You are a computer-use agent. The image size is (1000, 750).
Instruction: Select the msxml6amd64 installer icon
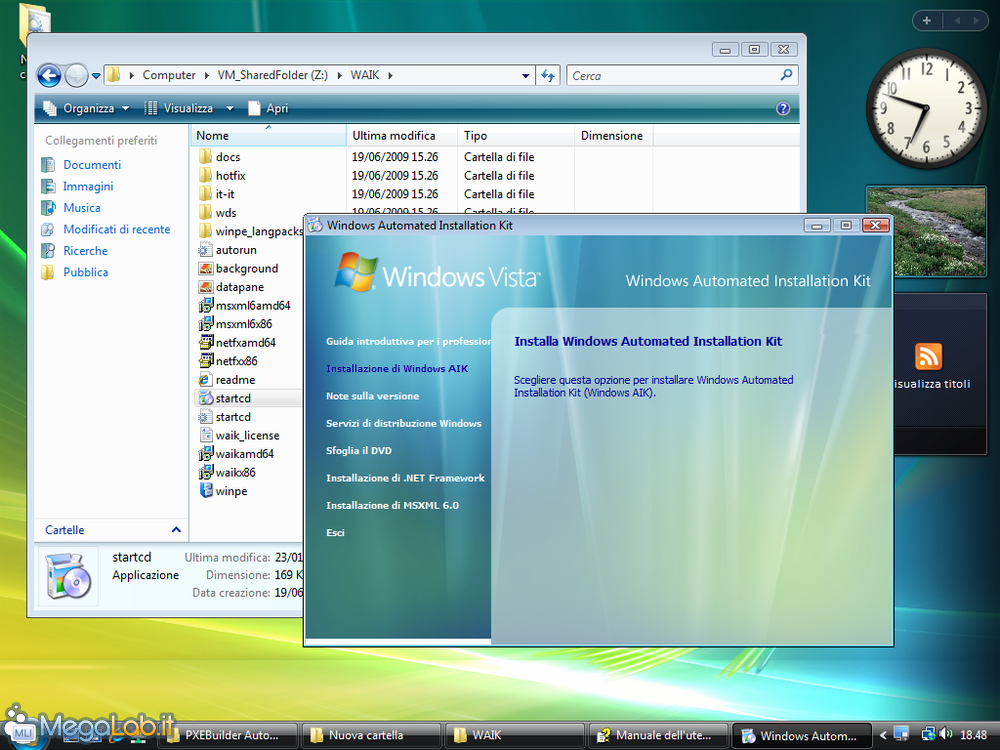coord(205,305)
